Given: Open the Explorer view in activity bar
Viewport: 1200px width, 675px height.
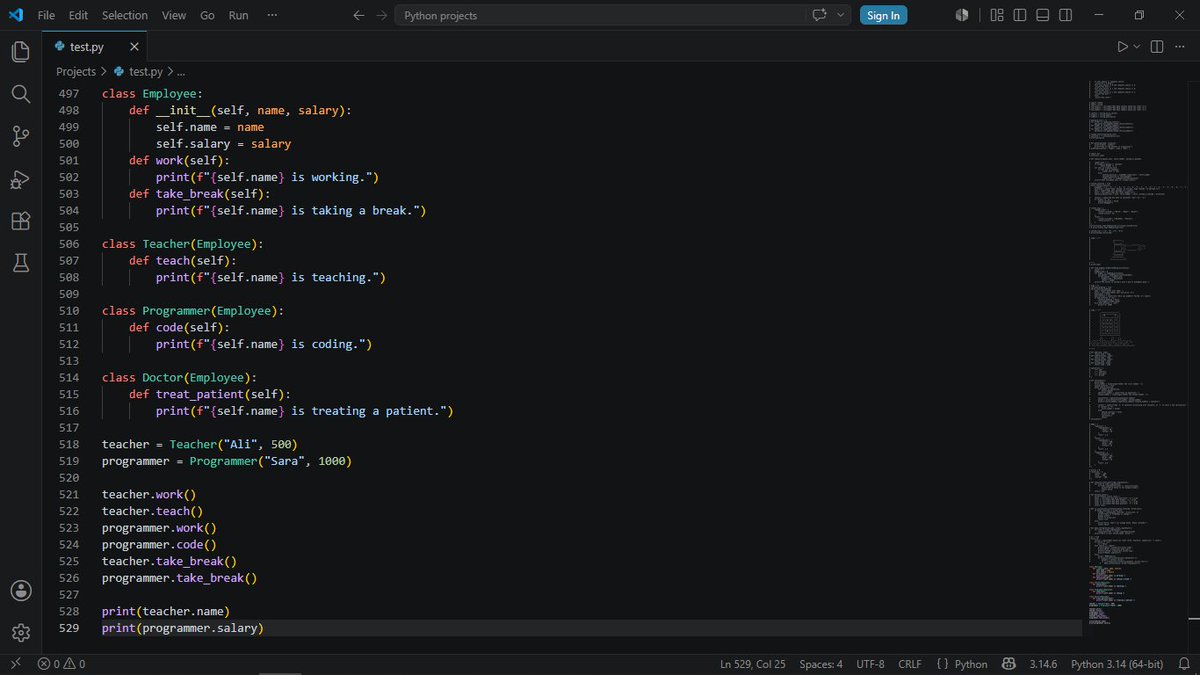Looking at the screenshot, I should coord(21,51).
